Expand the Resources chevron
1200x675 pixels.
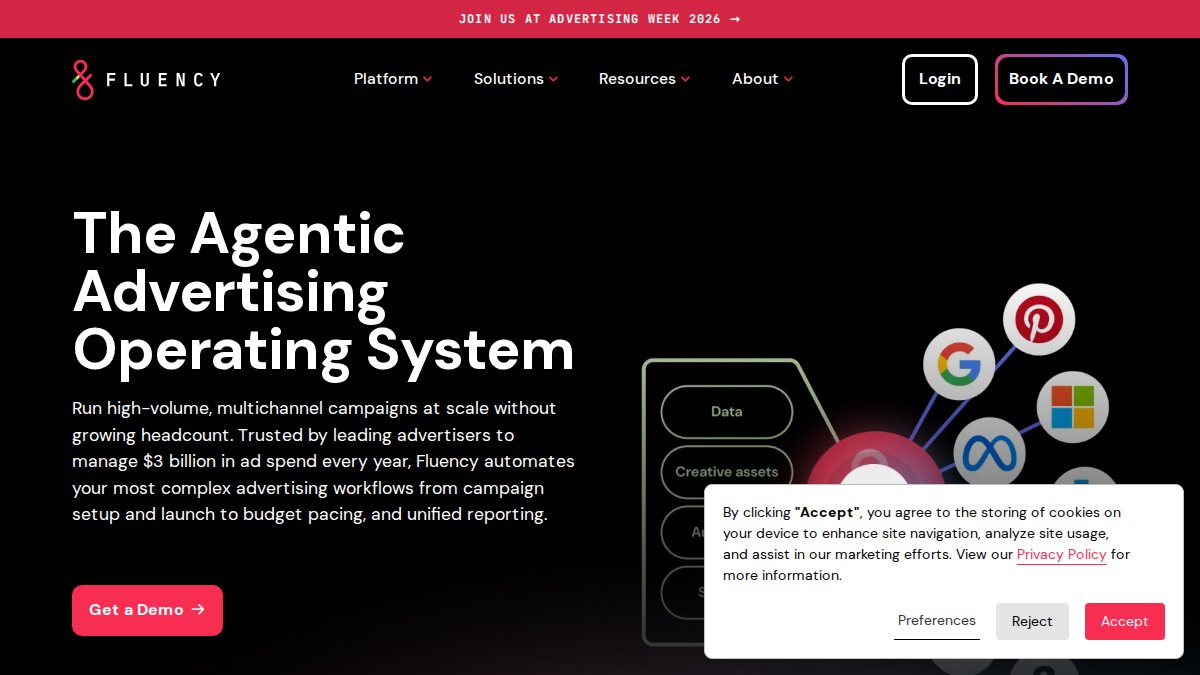coord(685,79)
